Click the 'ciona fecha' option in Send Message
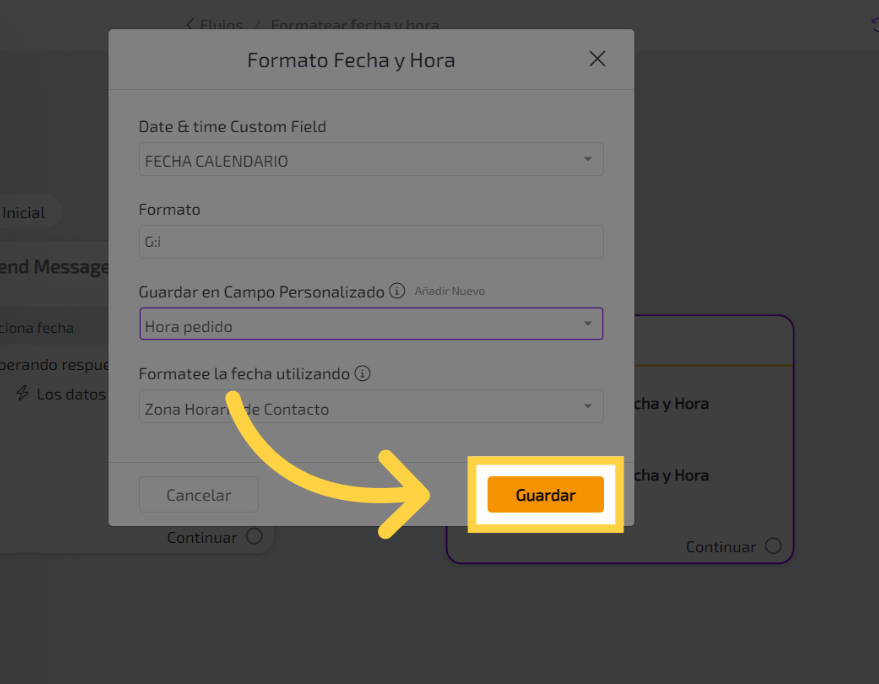The height and width of the screenshot is (684, 879). pyautogui.click(x=38, y=328)
